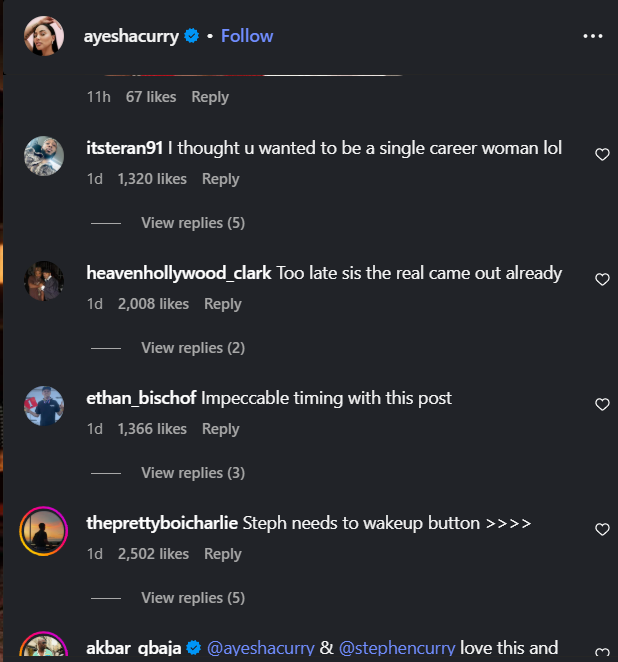The height and width of the screenshot is (662, 618).
Task: Click the verified badge beside akbar_gbaja
Action: [194, 648]
